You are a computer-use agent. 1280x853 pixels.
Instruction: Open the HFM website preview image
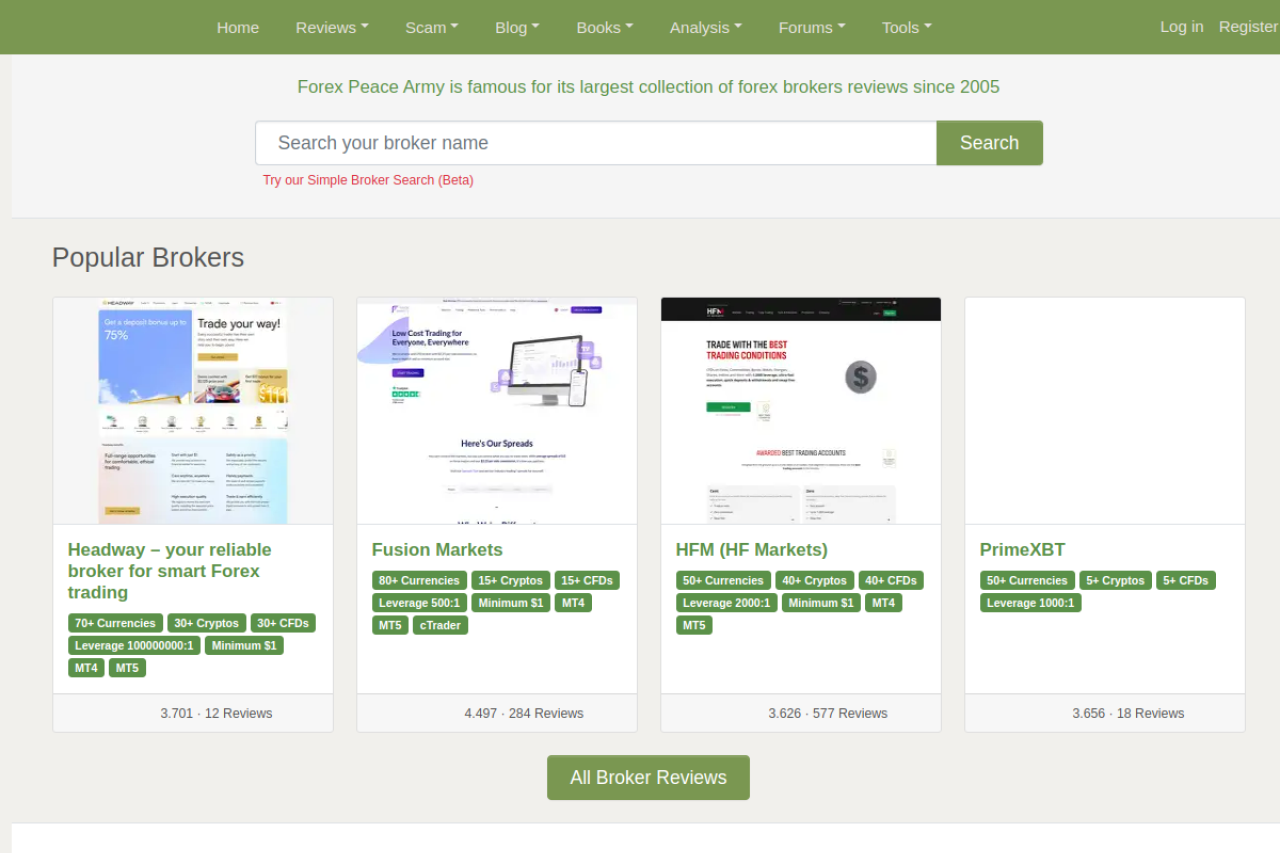click(801, 410)
